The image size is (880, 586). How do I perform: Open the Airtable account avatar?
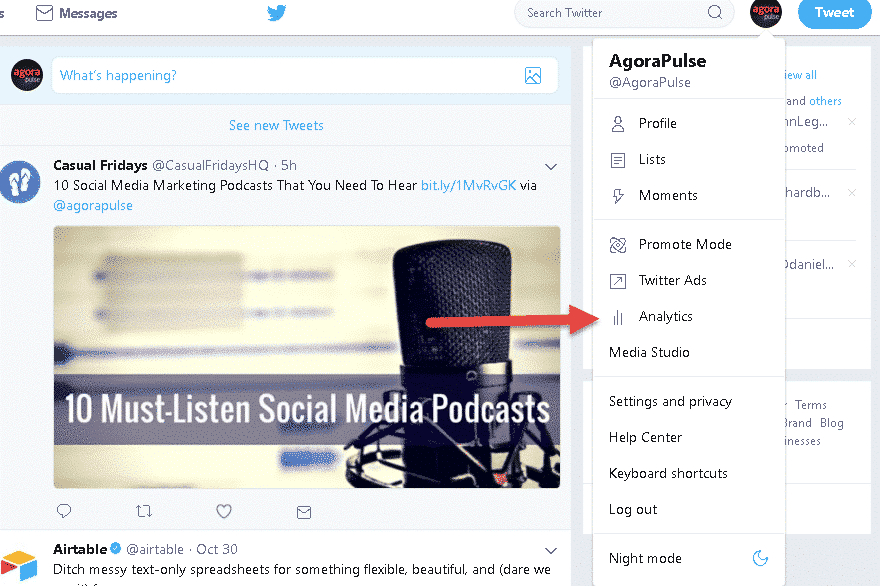19,565
